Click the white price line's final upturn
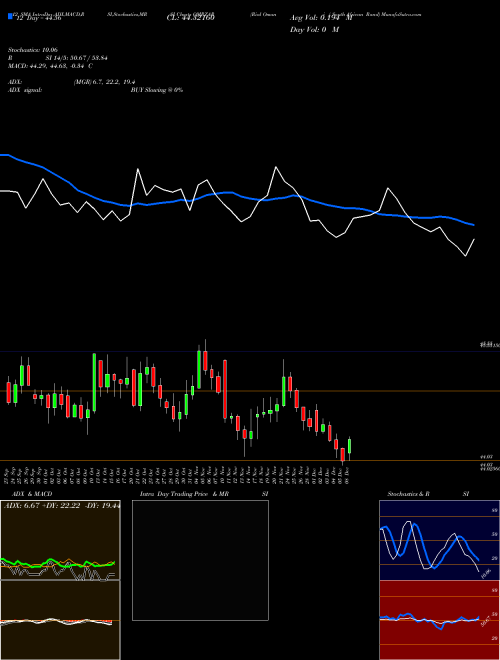 click(x=470, y=248)
